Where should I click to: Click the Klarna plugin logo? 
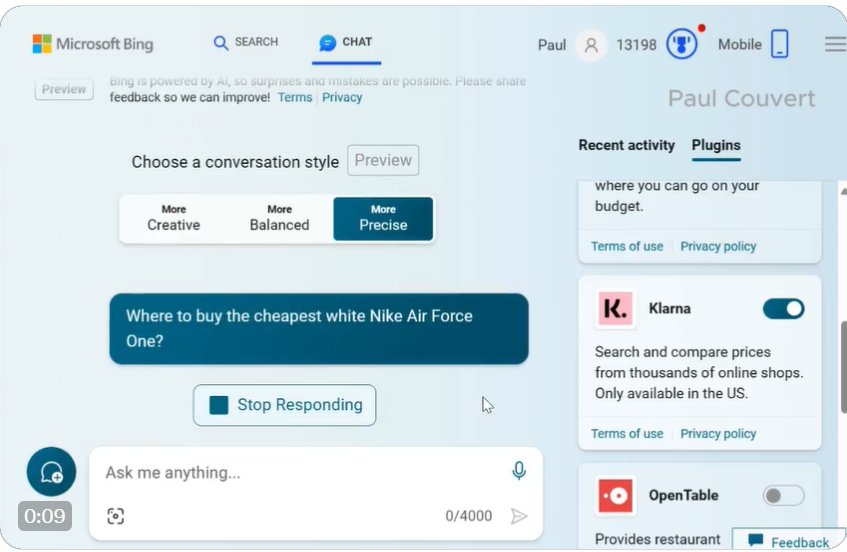click(615, 309)
